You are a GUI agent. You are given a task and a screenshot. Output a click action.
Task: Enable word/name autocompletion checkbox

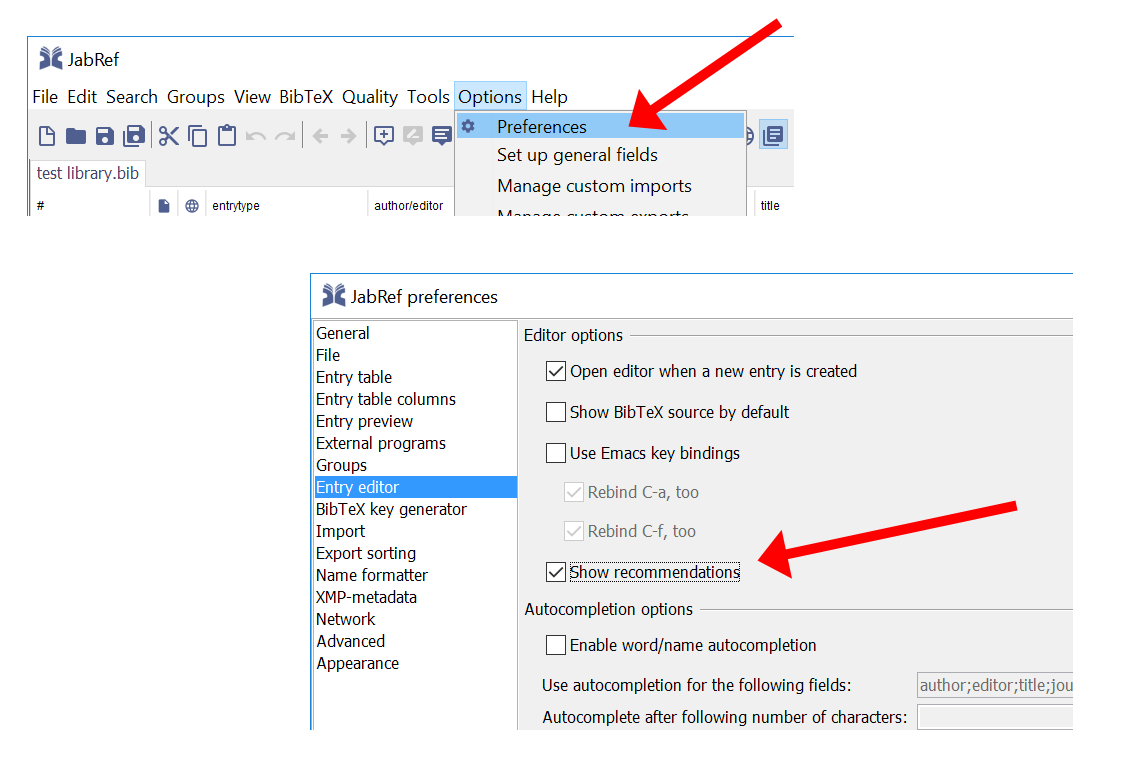[555, 645]
